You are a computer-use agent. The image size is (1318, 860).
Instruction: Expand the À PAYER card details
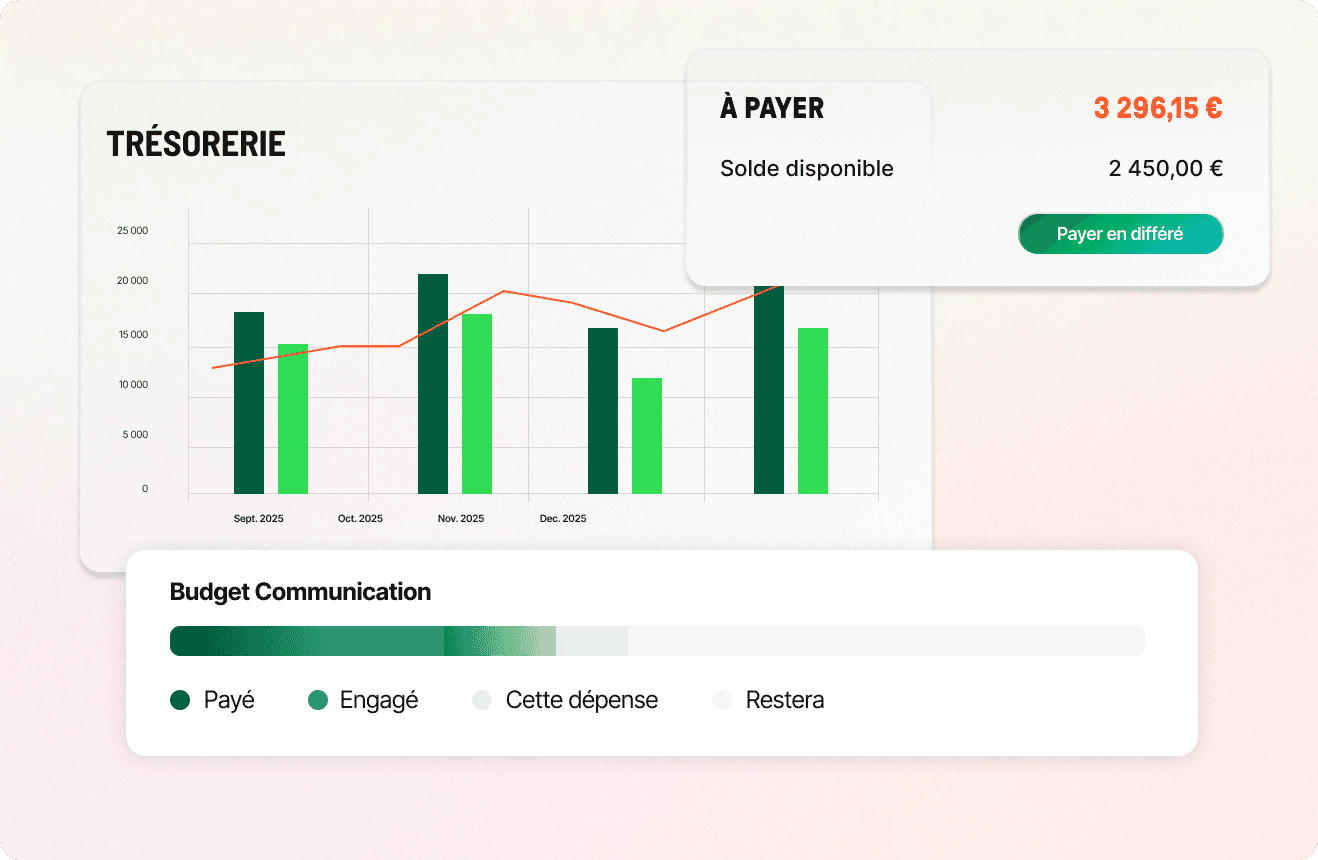771,108
